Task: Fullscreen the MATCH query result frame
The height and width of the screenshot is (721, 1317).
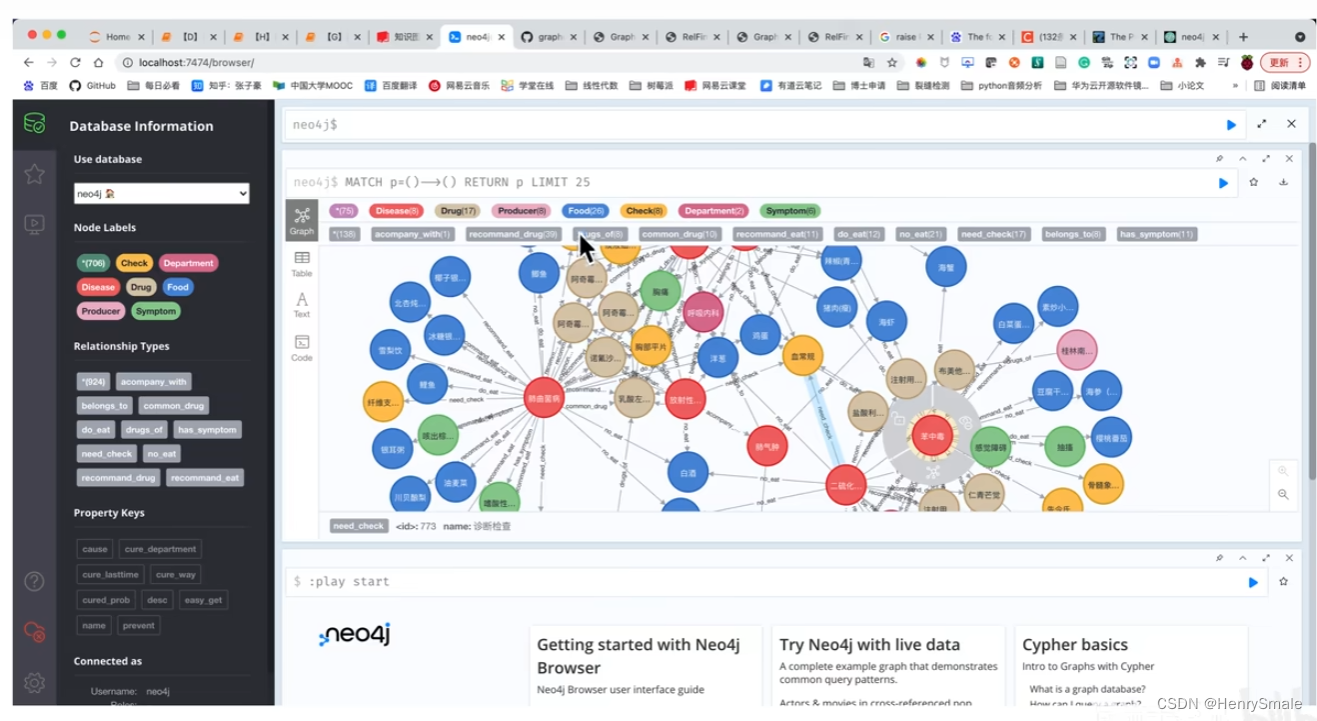Action: pyautogui.click(x=1266, y=159)
